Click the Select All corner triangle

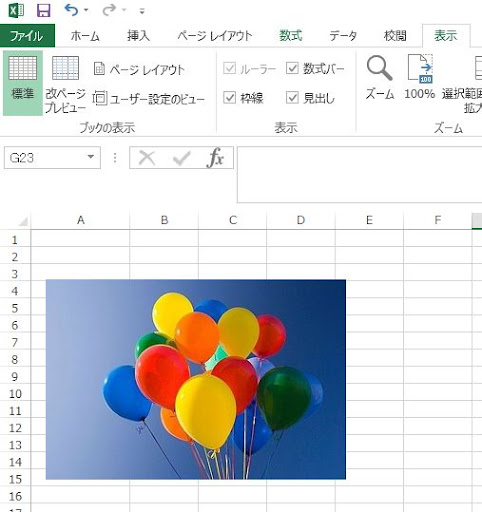click(23, 221)
